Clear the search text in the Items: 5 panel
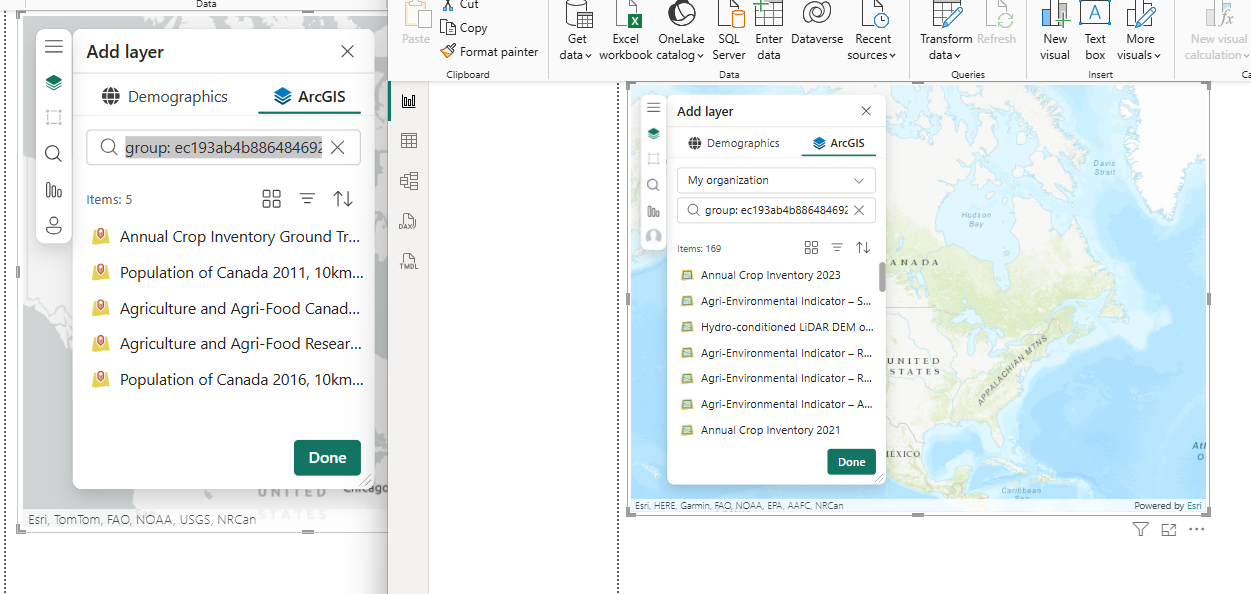Image resolution: width=1251 pixels, height=594 pixels. [x=338, y=147]
